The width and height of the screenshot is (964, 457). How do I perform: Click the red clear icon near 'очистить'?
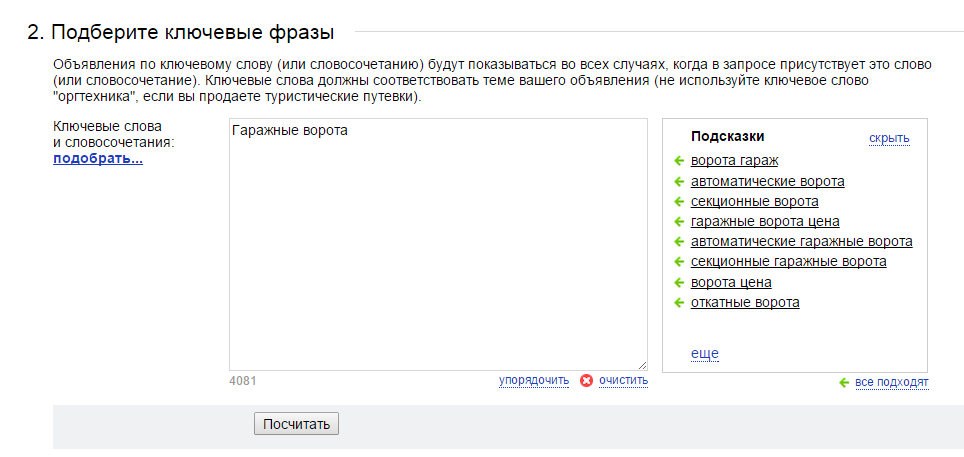587,381
